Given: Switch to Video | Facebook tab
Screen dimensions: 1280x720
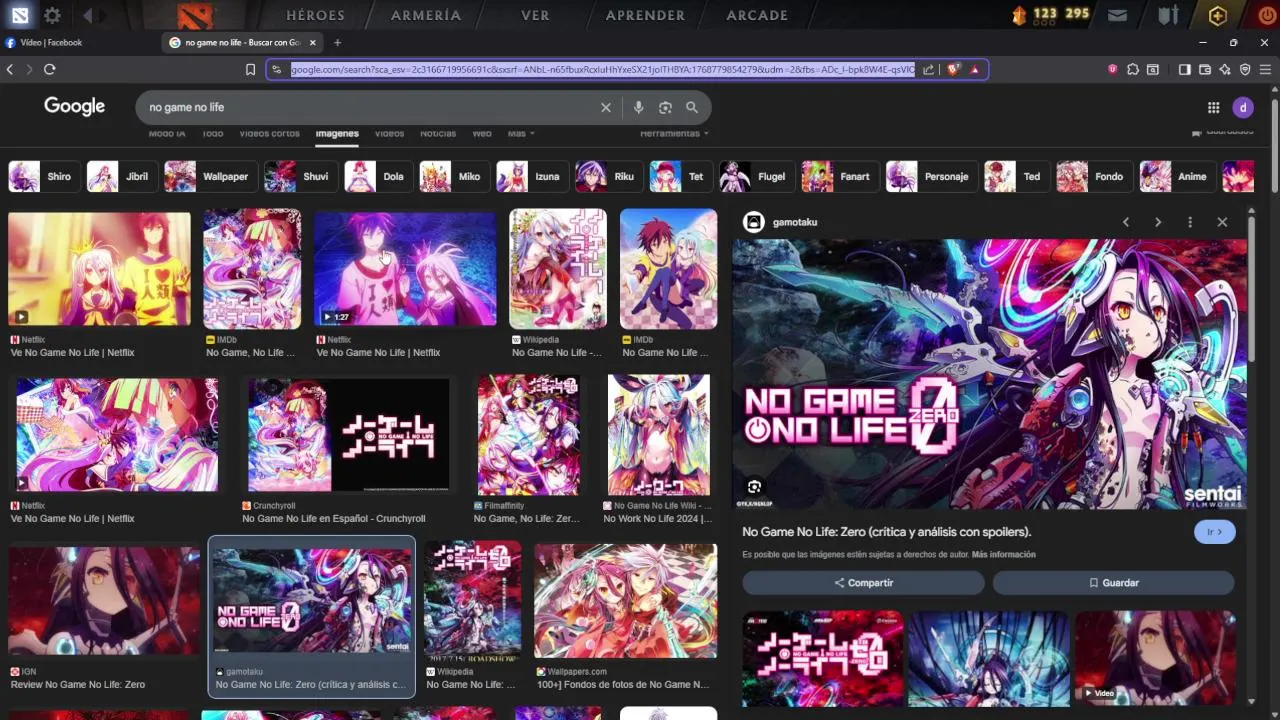Looking at the screenshot, I should point(80,43).
